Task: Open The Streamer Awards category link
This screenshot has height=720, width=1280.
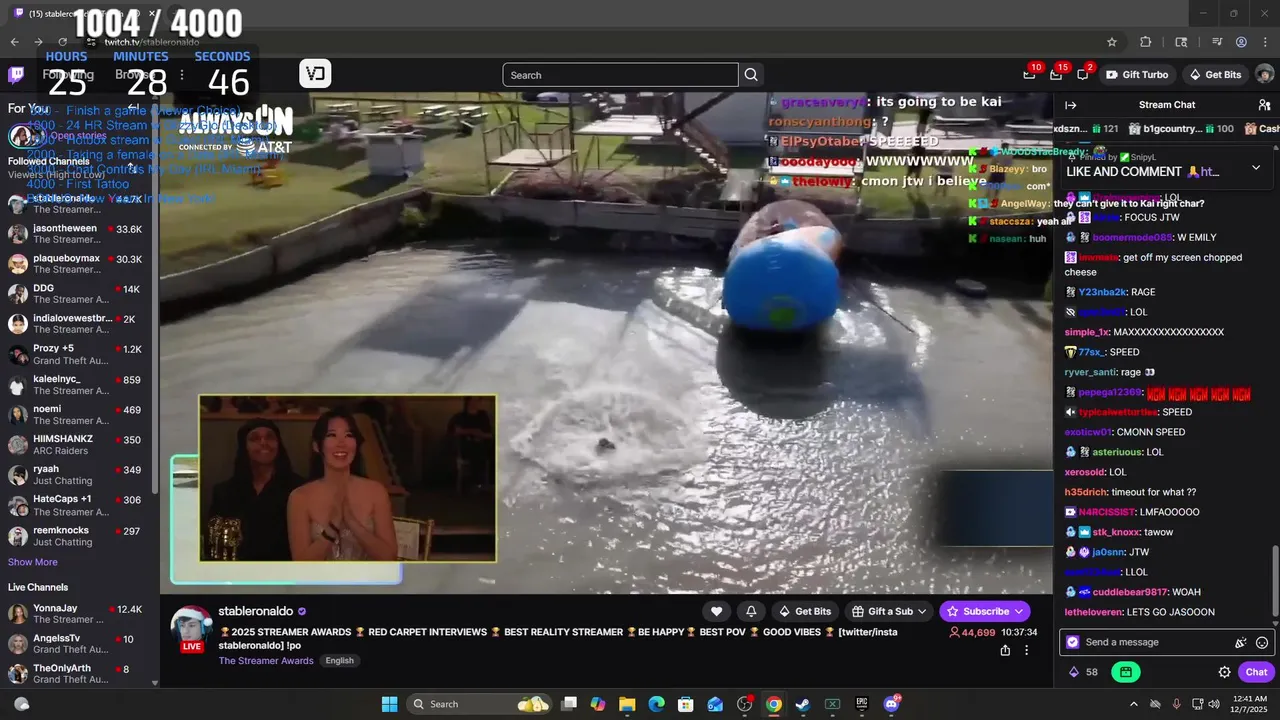Action: [266, 661]
